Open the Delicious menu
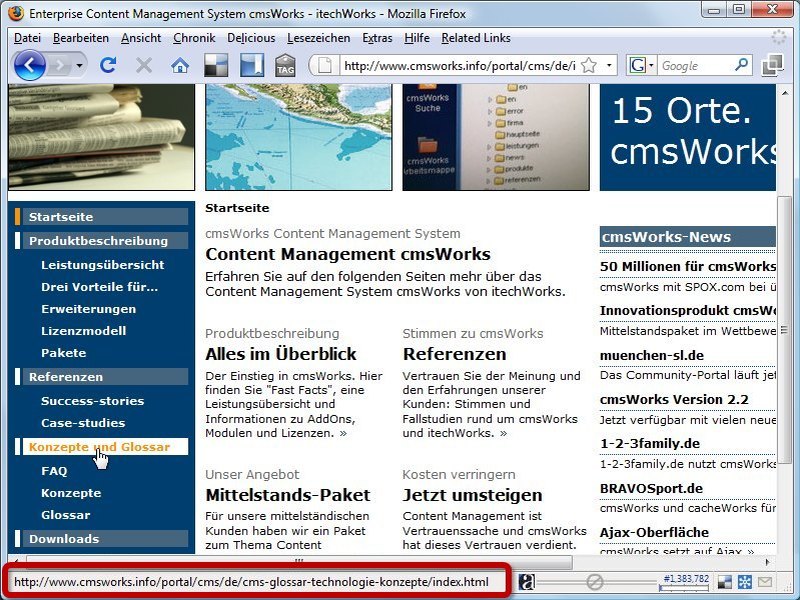 (251, 38)
